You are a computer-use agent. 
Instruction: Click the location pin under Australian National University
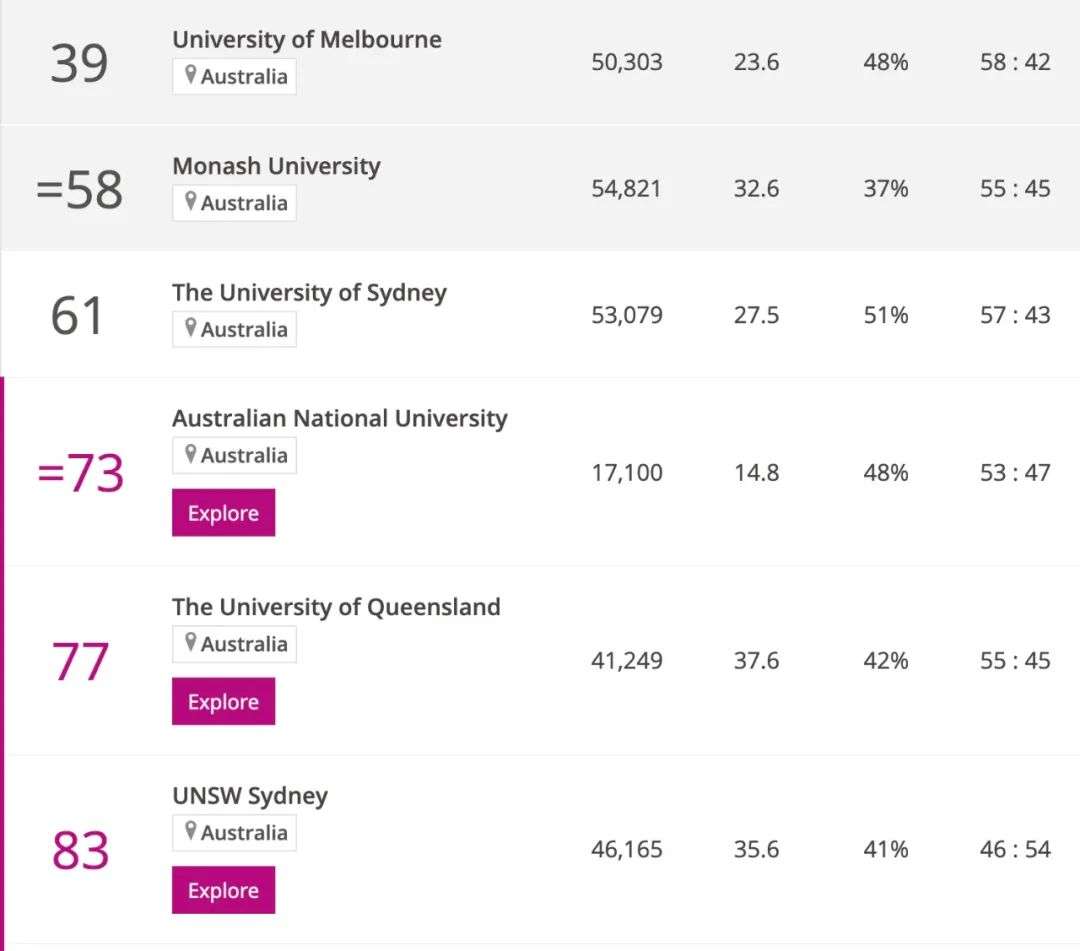tap(191, 454)
